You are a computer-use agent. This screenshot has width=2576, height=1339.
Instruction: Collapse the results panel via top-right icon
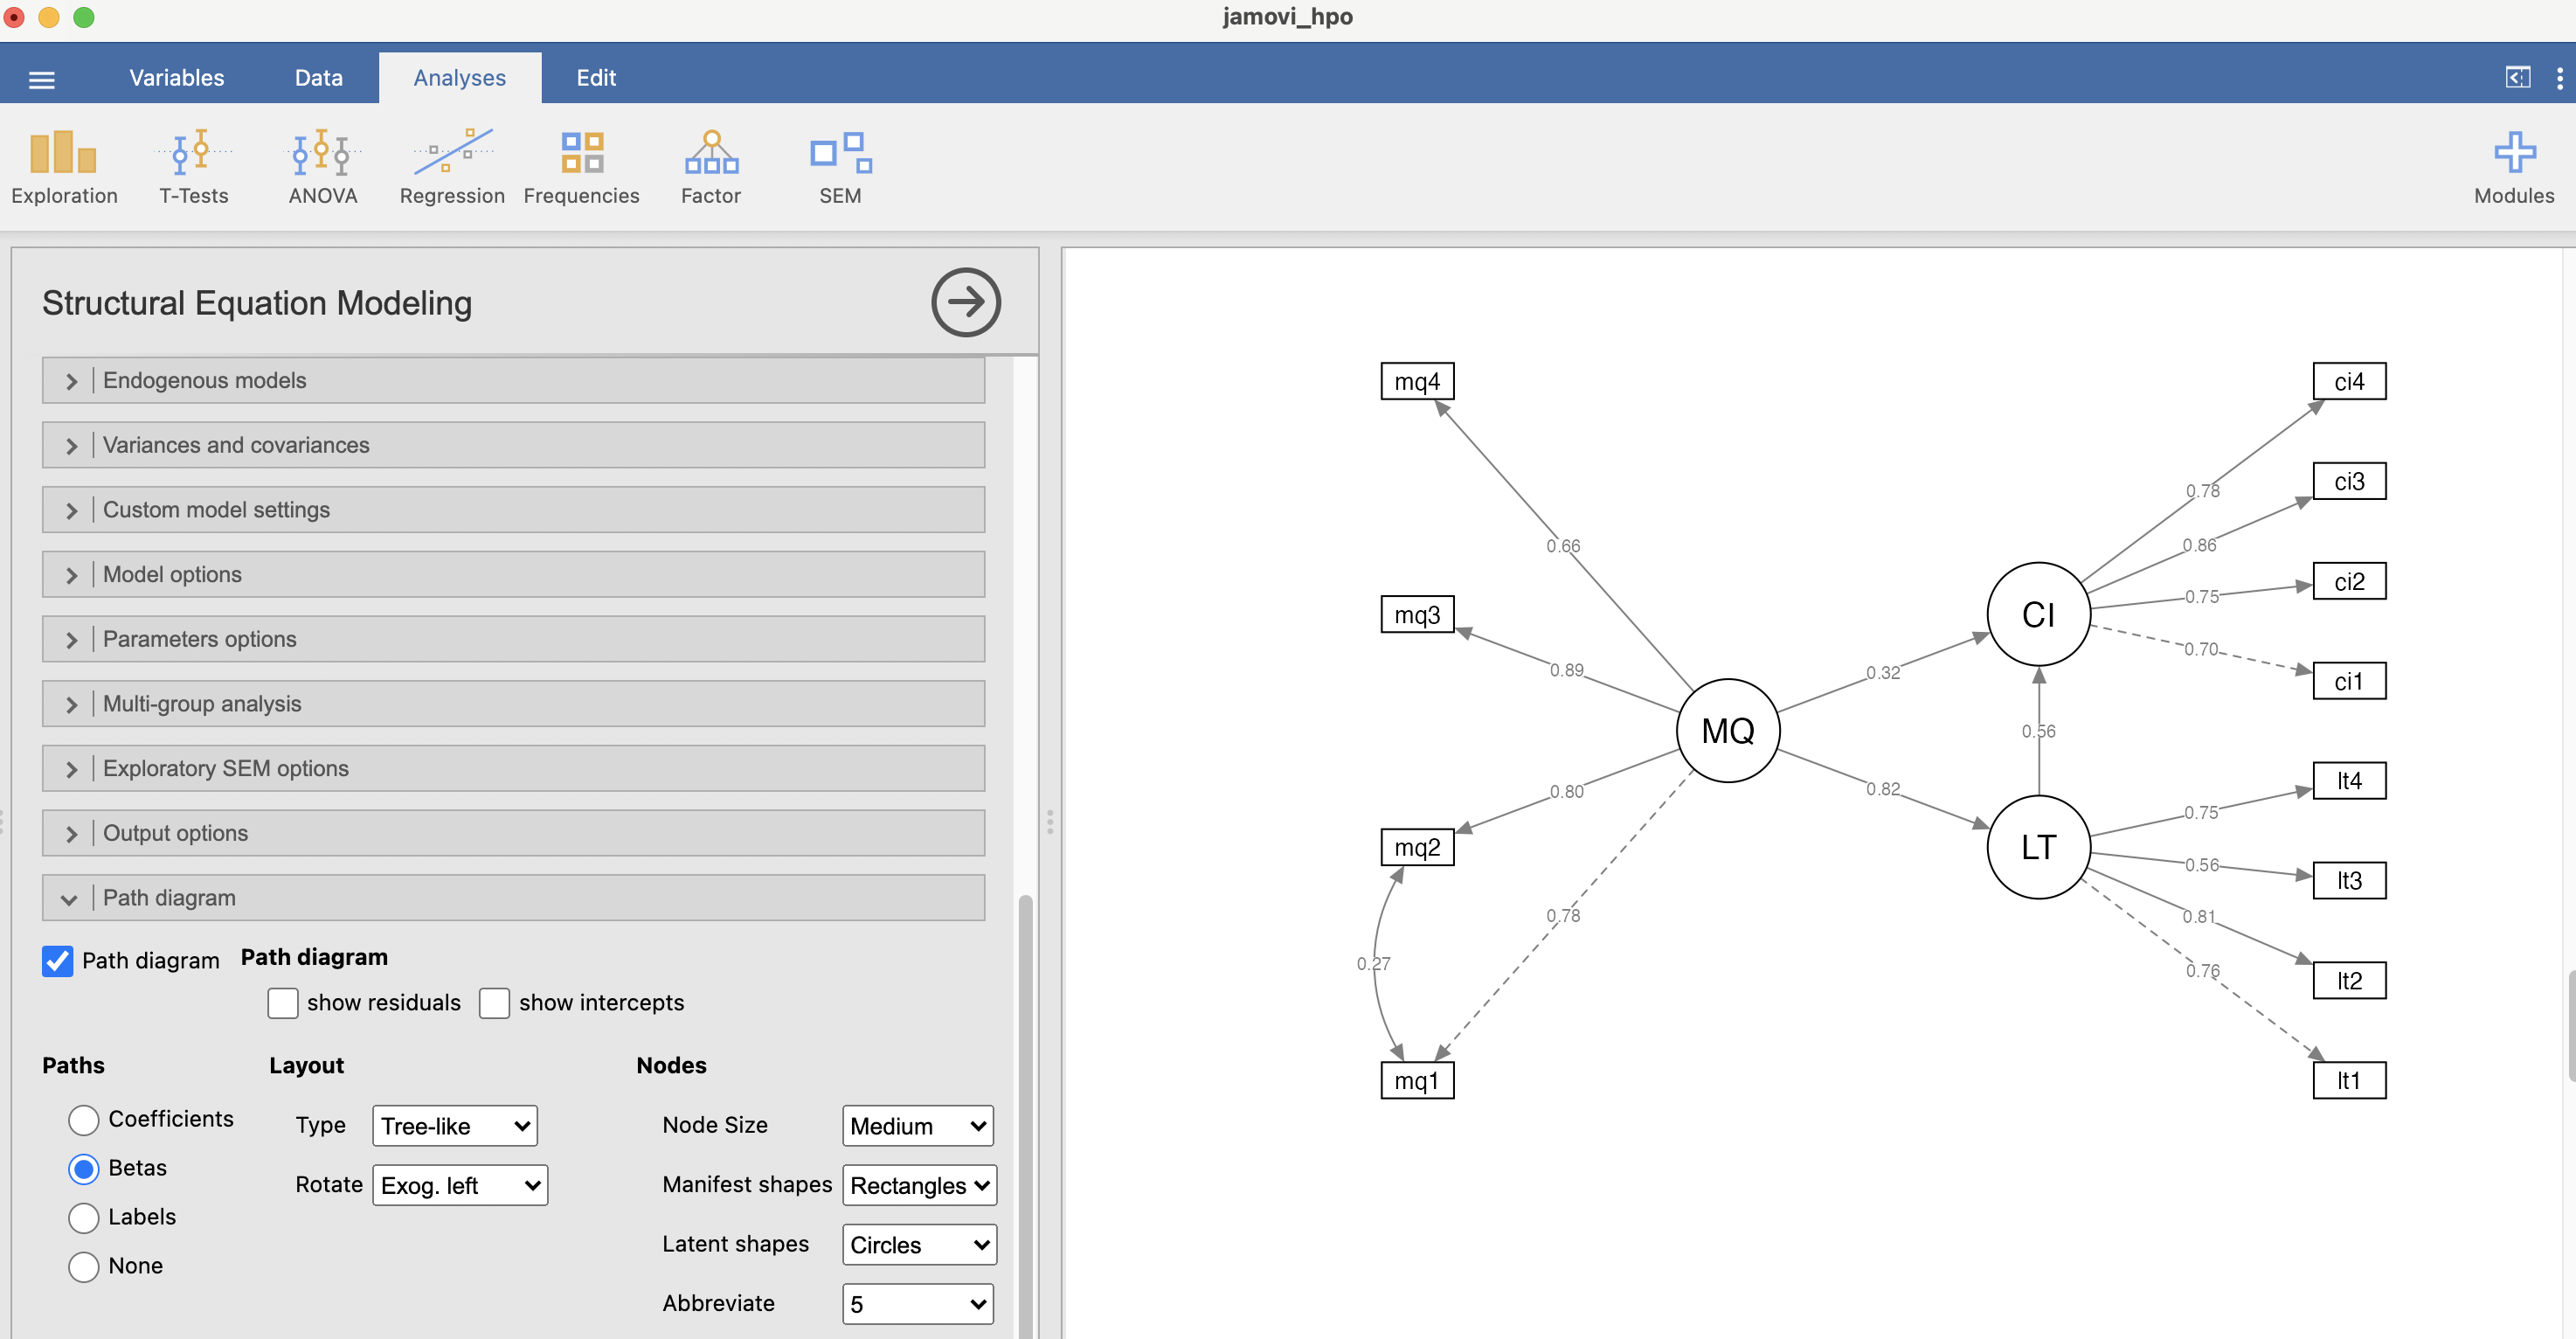point(2518,77)
